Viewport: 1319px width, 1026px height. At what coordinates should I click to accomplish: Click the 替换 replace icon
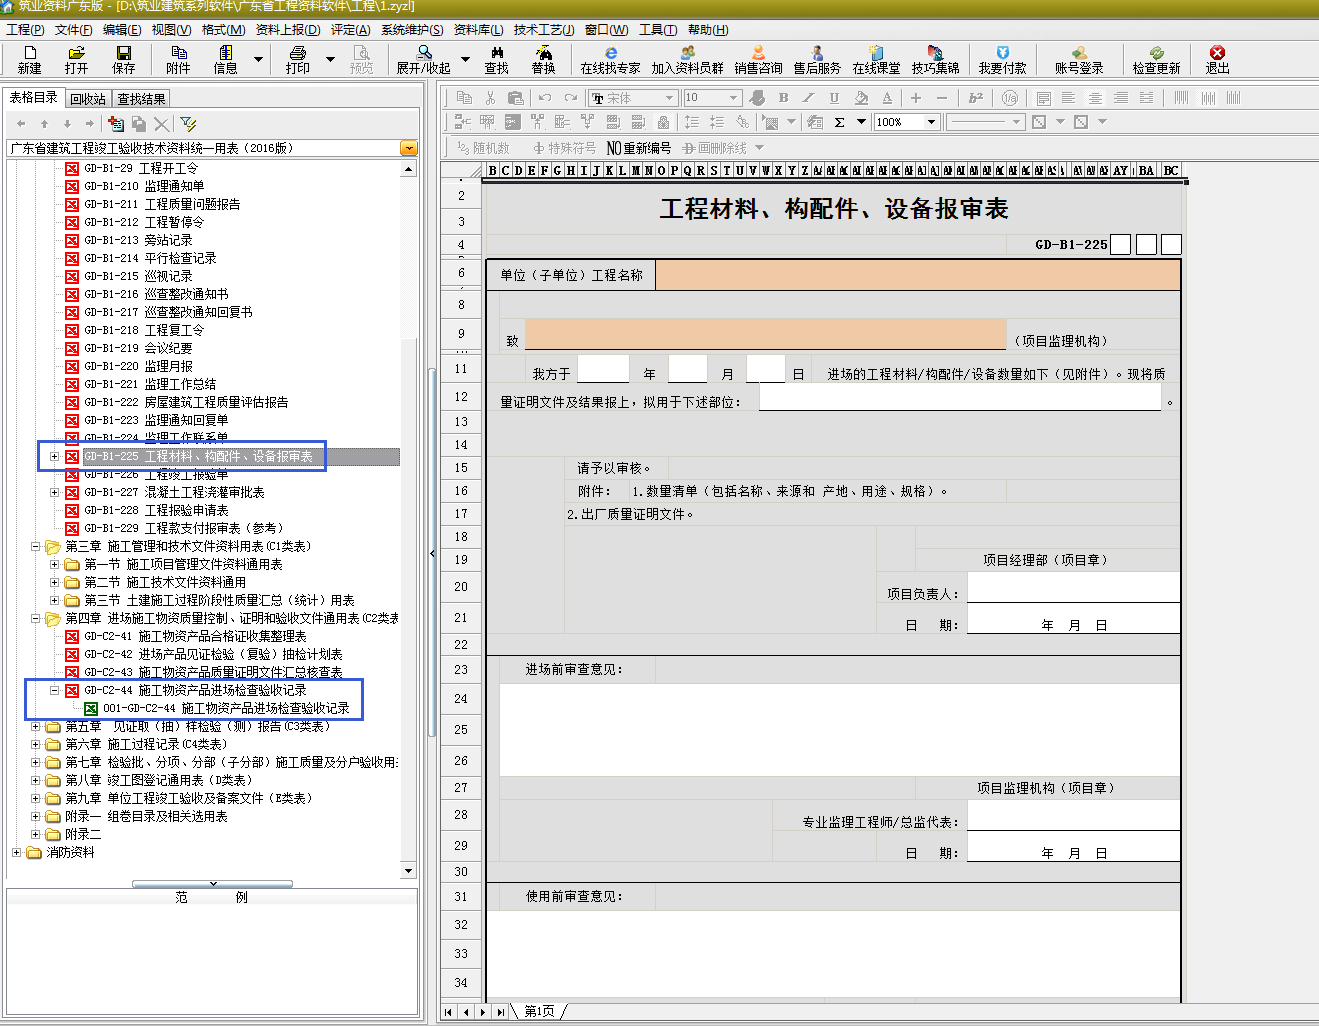click(x=544, y=59)
